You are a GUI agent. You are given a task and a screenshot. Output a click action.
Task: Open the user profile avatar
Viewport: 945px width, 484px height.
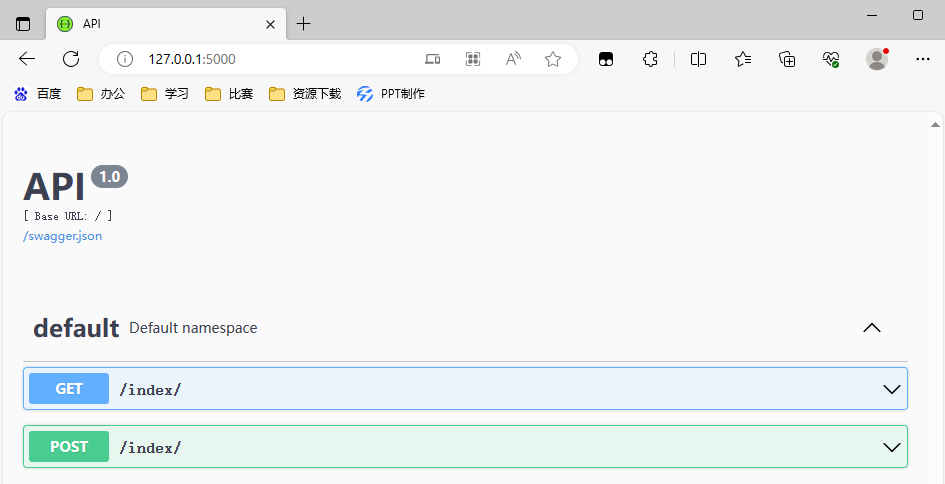point(877,59)
